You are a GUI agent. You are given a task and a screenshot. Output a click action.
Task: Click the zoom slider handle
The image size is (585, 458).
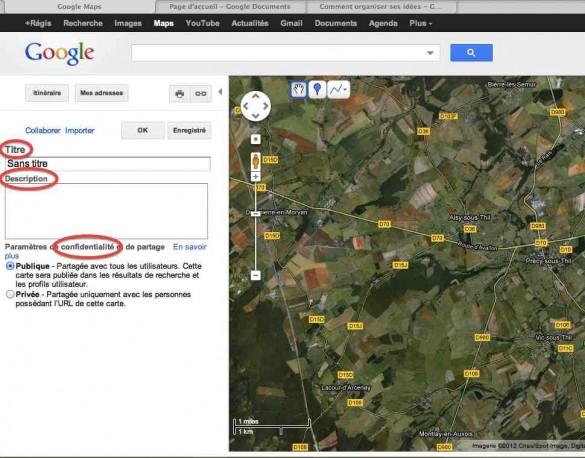256,214
